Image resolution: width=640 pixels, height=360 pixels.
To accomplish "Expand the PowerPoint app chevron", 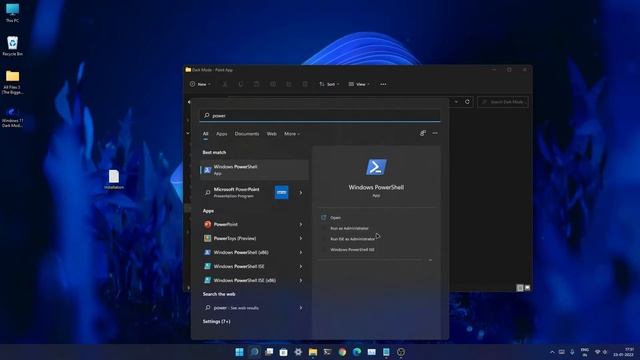I will click(x=301, y=224).
